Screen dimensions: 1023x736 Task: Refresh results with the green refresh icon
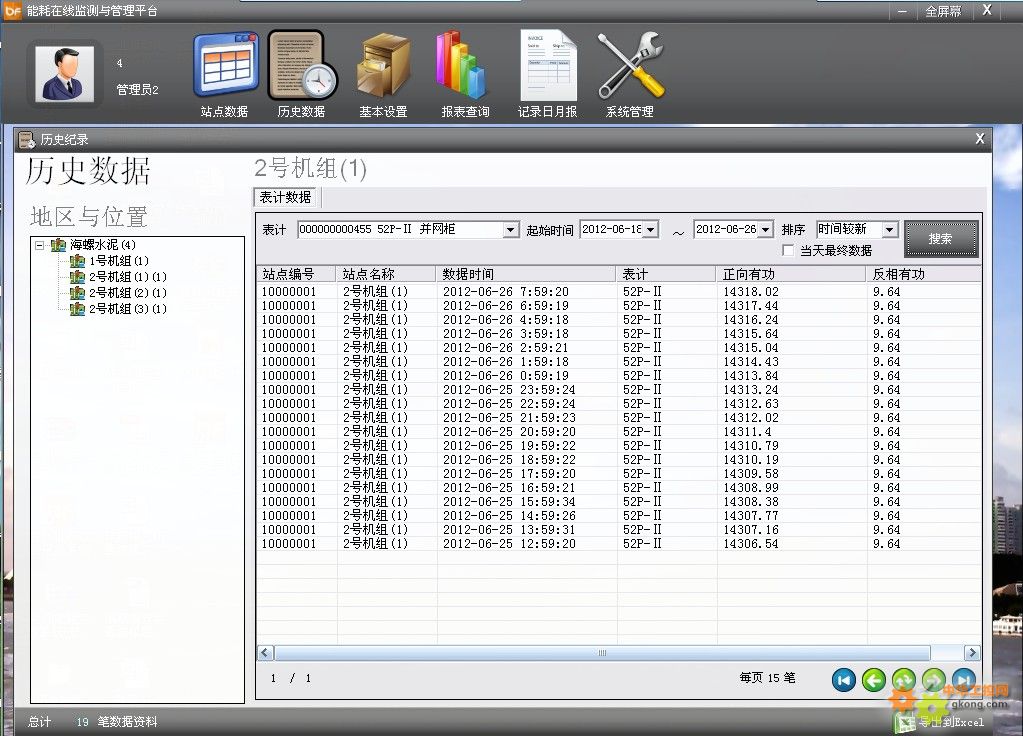[x=904, y=680]
